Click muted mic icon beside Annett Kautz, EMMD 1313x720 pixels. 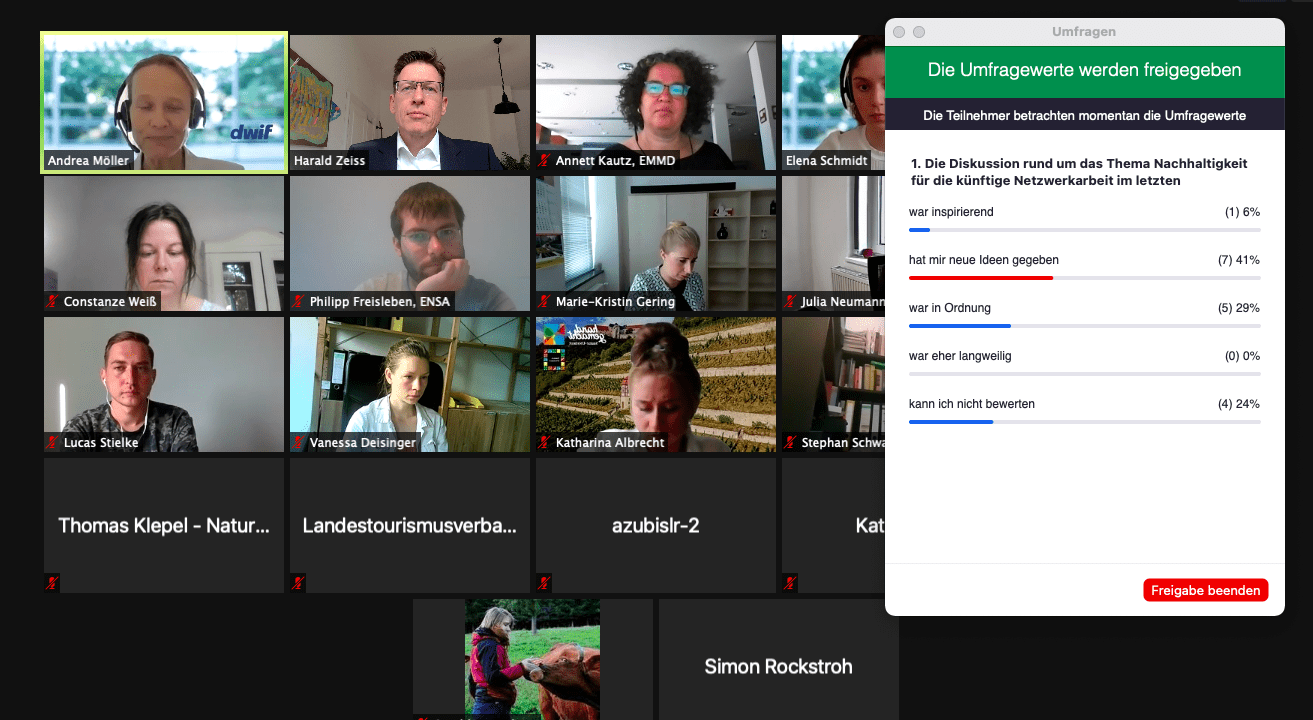544,160
